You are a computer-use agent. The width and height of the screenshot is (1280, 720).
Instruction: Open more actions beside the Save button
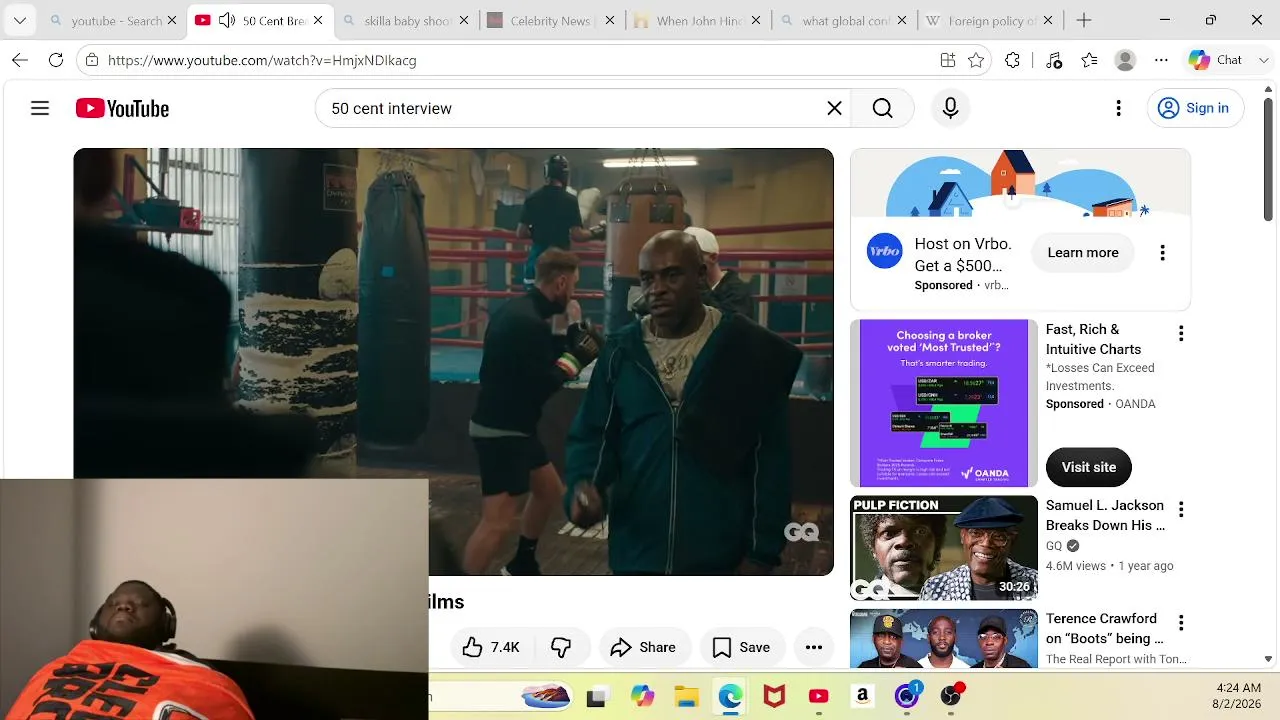tap(814, 648)
